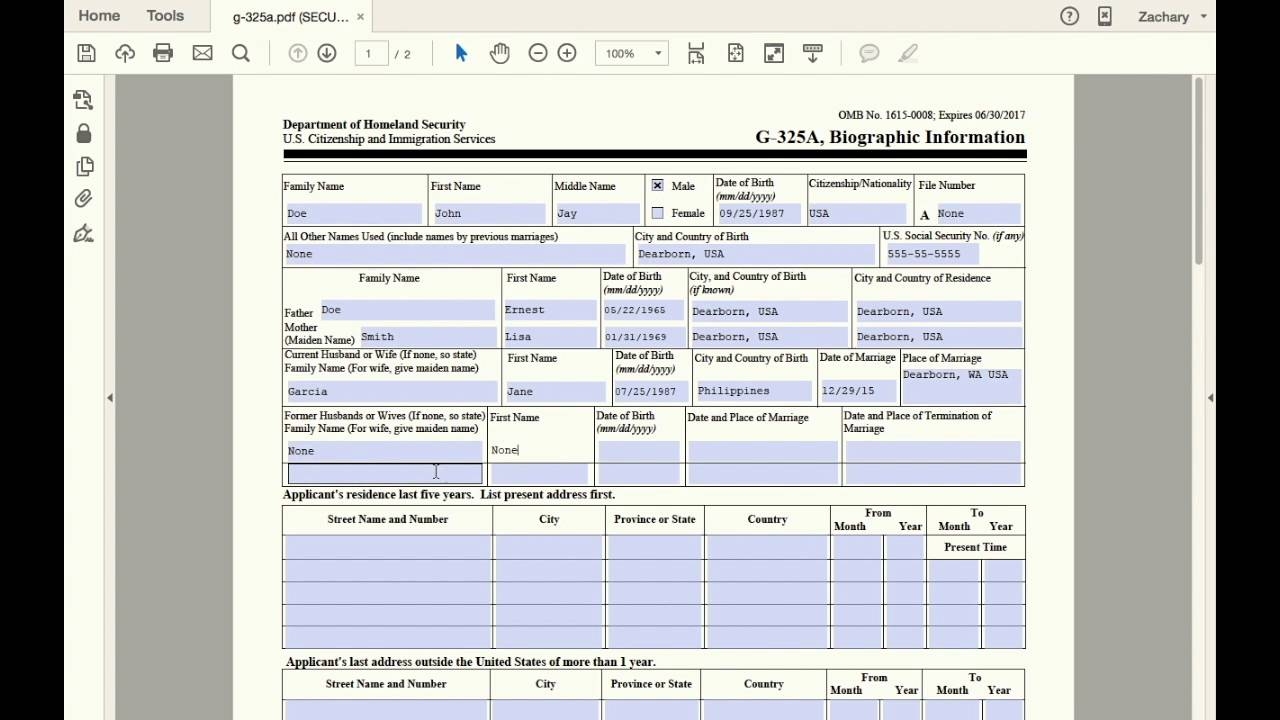This screenshot has width=1280, height=720.
Task: Click the father's first name field Ernest
Action: (549, 310)
